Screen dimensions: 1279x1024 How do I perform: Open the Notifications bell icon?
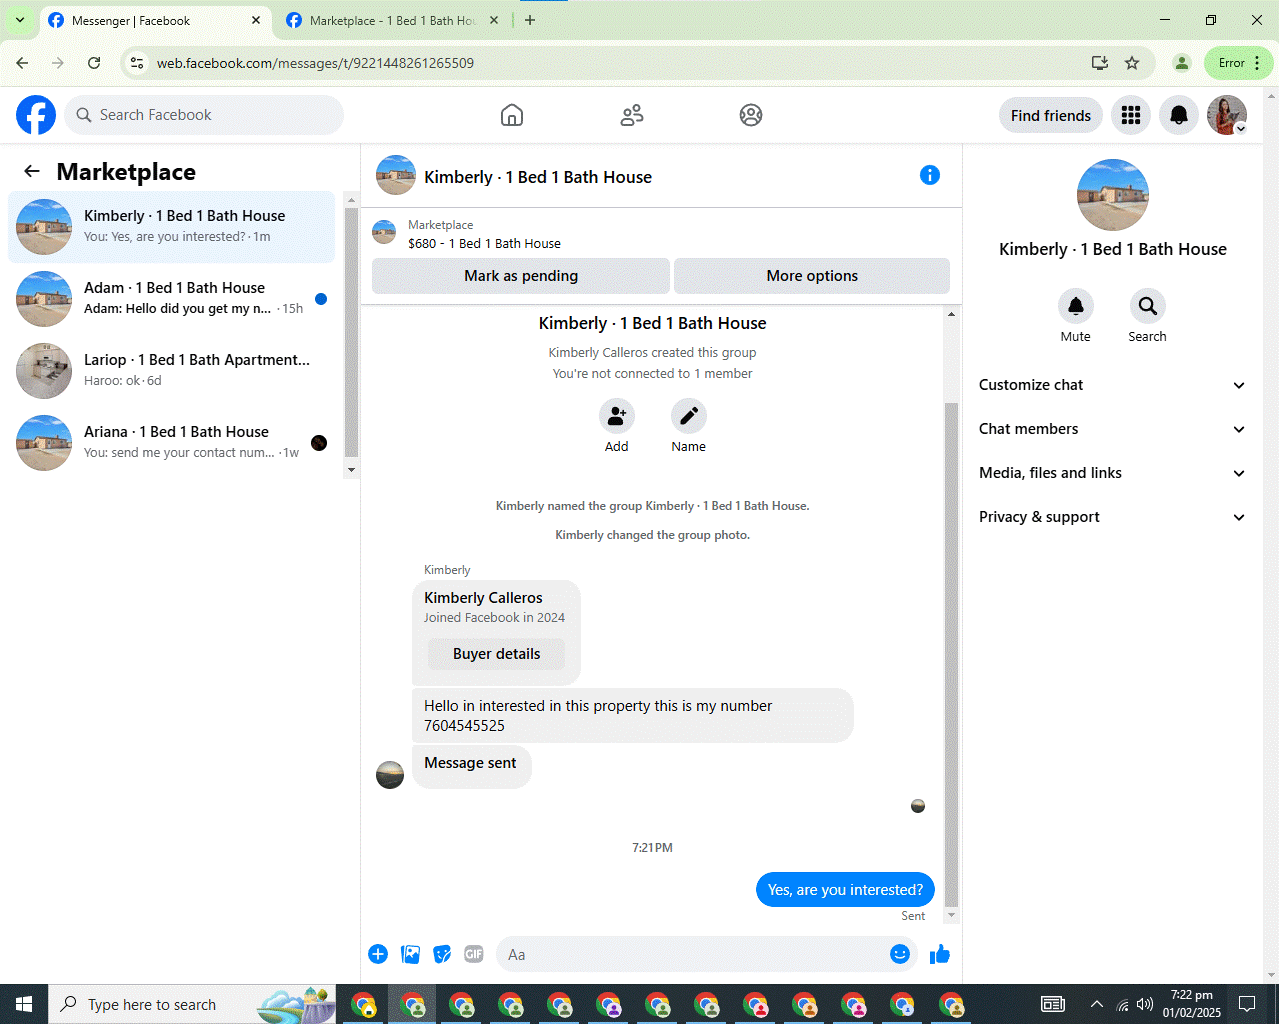point(1179,115)
